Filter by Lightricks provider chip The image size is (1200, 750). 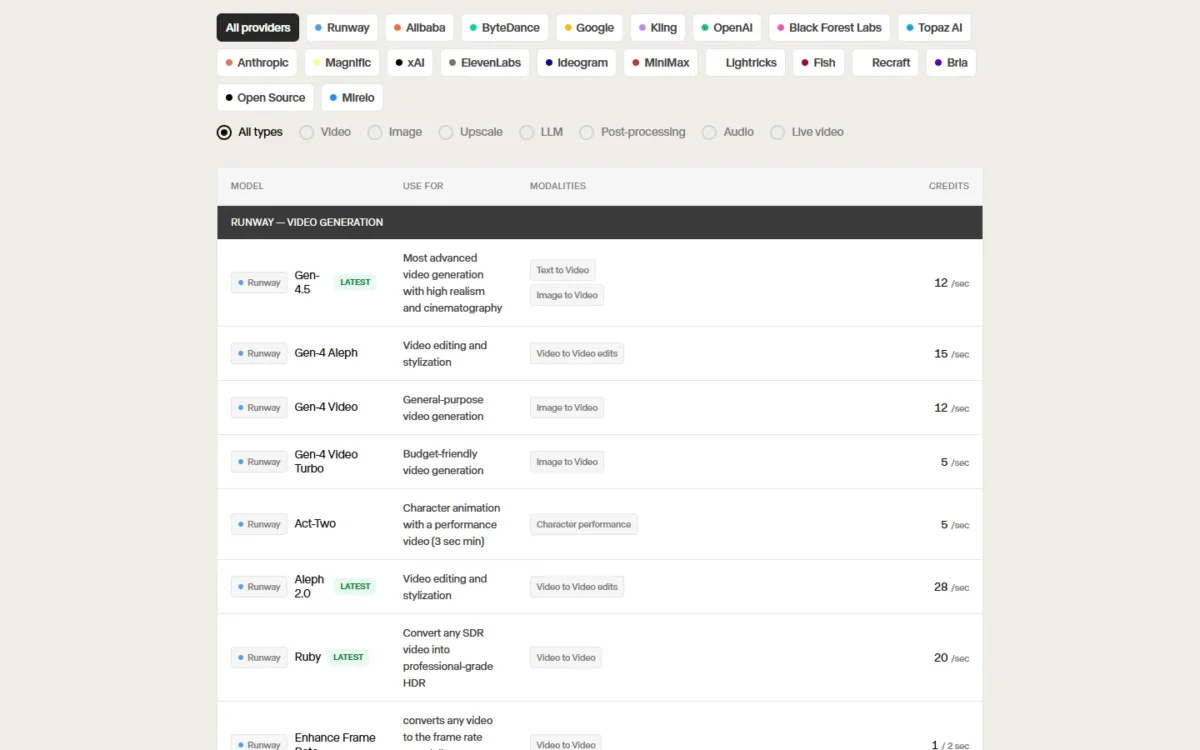746,63
